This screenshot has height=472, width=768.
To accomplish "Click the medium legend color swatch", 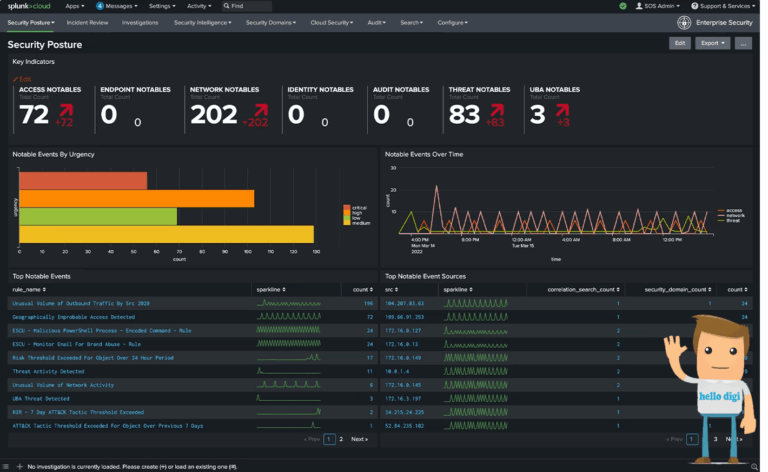I will [x=347, y=223].
